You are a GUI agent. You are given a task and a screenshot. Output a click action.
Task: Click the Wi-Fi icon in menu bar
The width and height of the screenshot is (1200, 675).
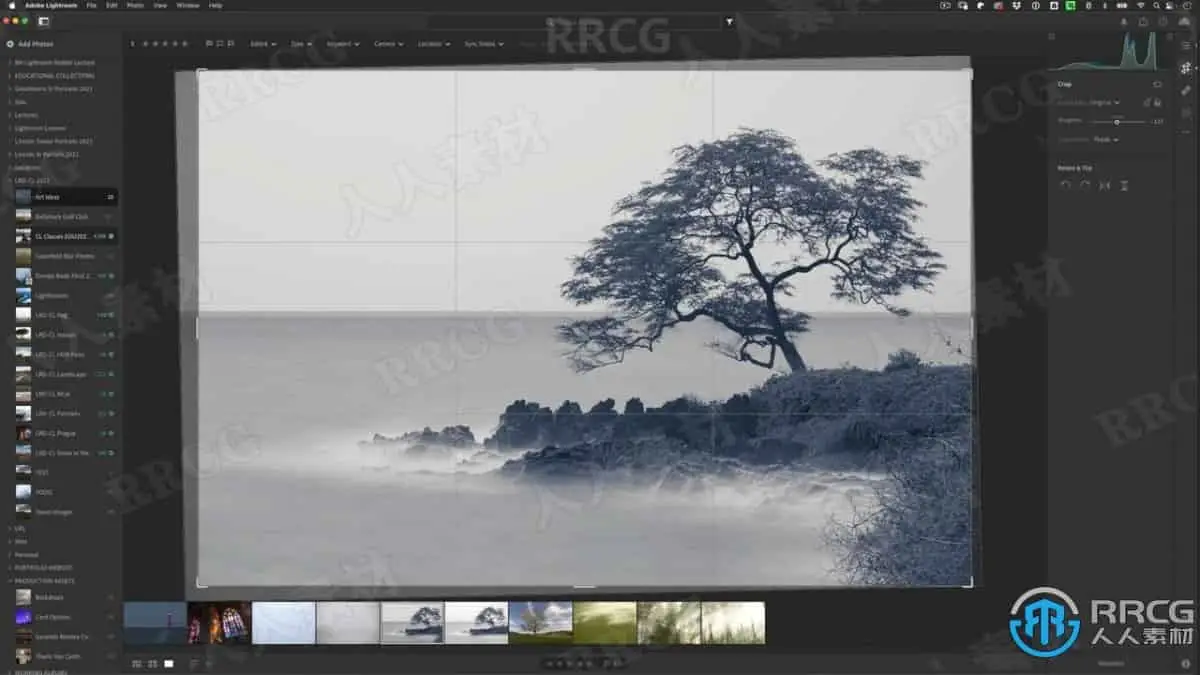pyautogui.click(x=1139, y=6)
